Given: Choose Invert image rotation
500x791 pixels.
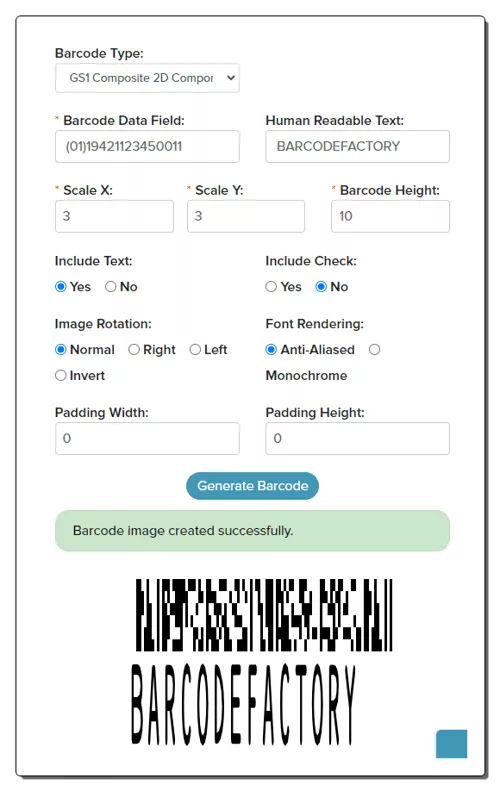Looking at the screenshot, I should pyautogui.click(x=61, y=375).
